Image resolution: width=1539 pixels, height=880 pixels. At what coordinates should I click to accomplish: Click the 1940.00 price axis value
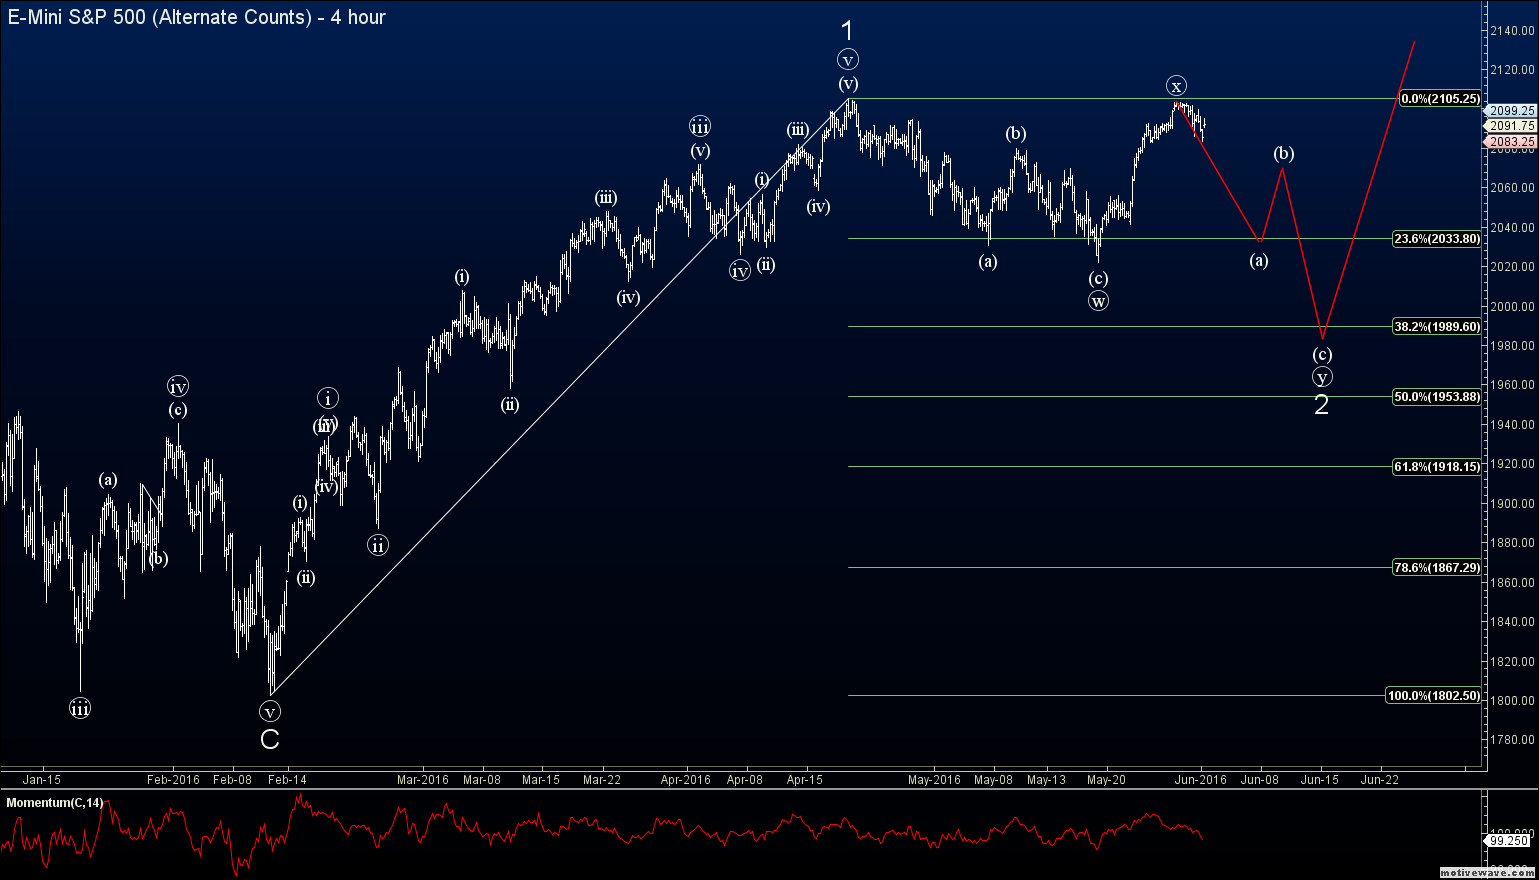coord(1512,425)
